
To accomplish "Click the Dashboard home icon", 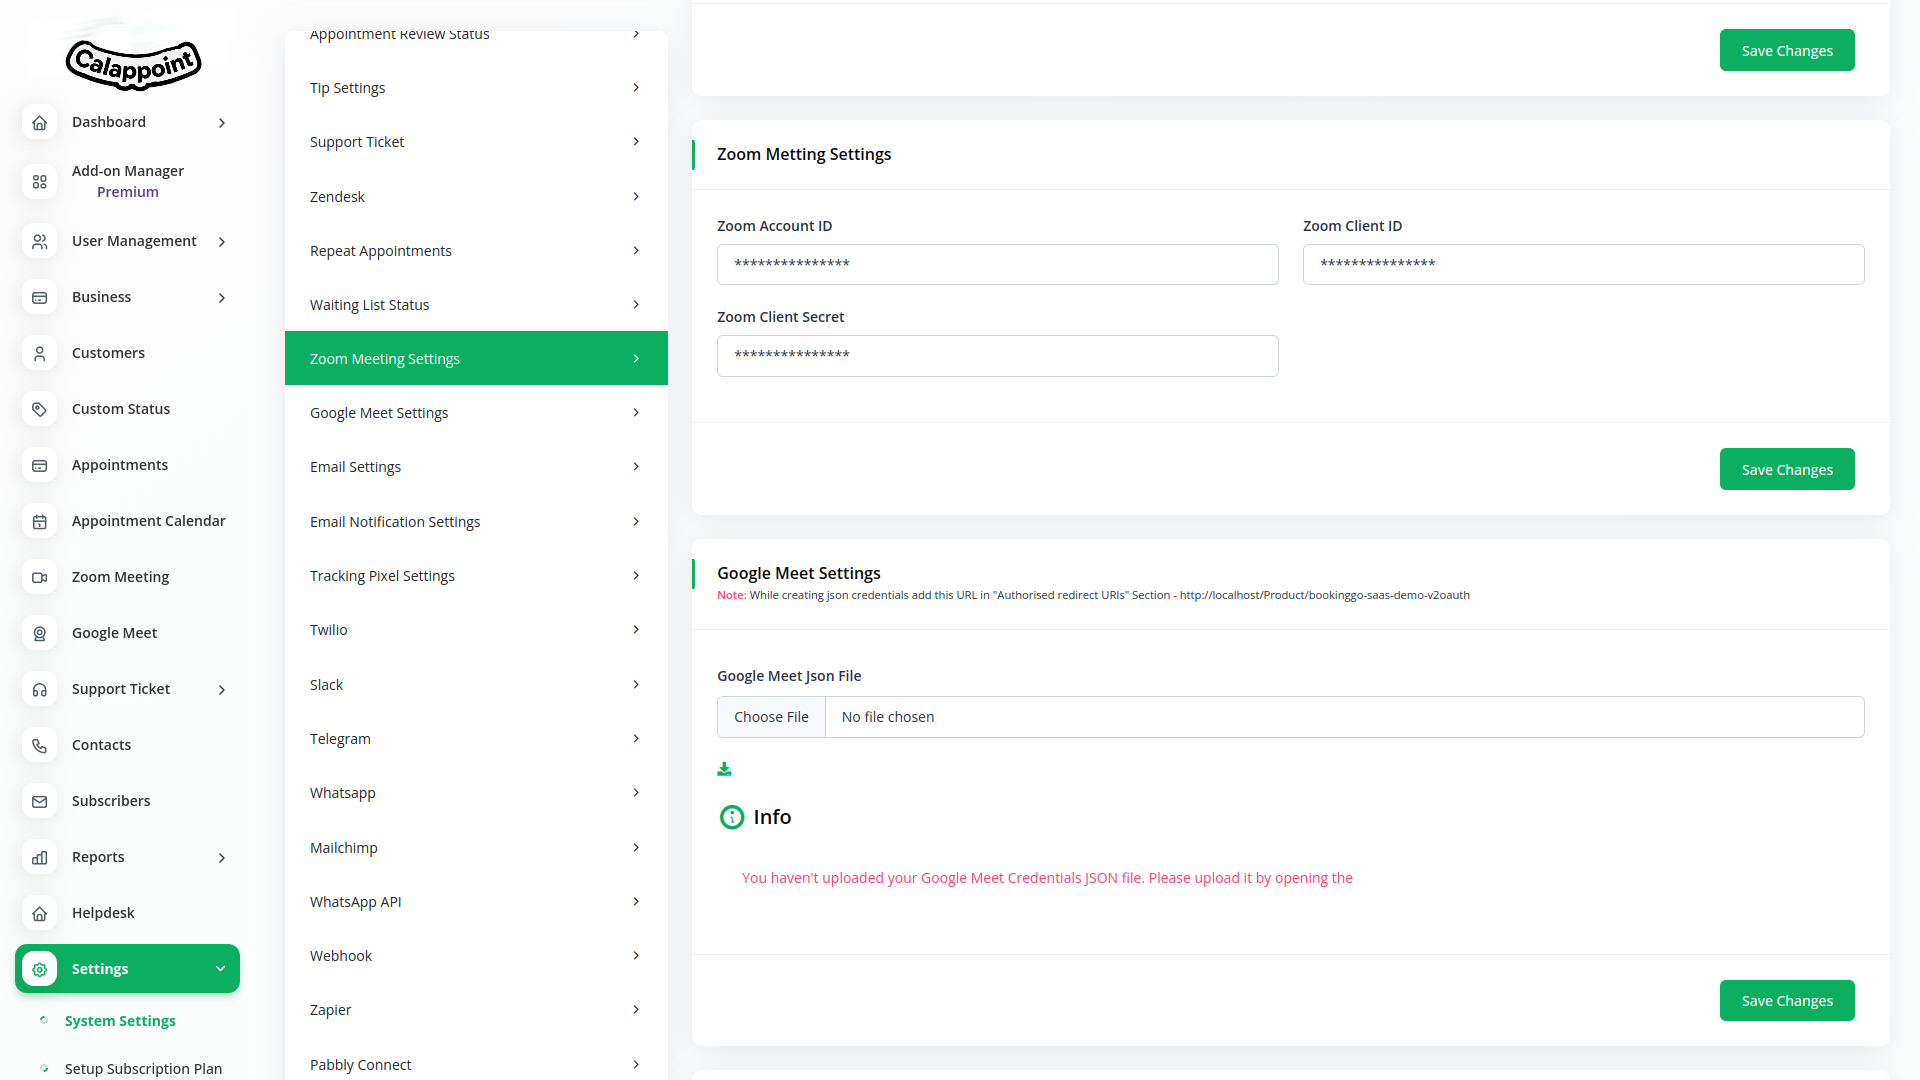I will point(39,123).
